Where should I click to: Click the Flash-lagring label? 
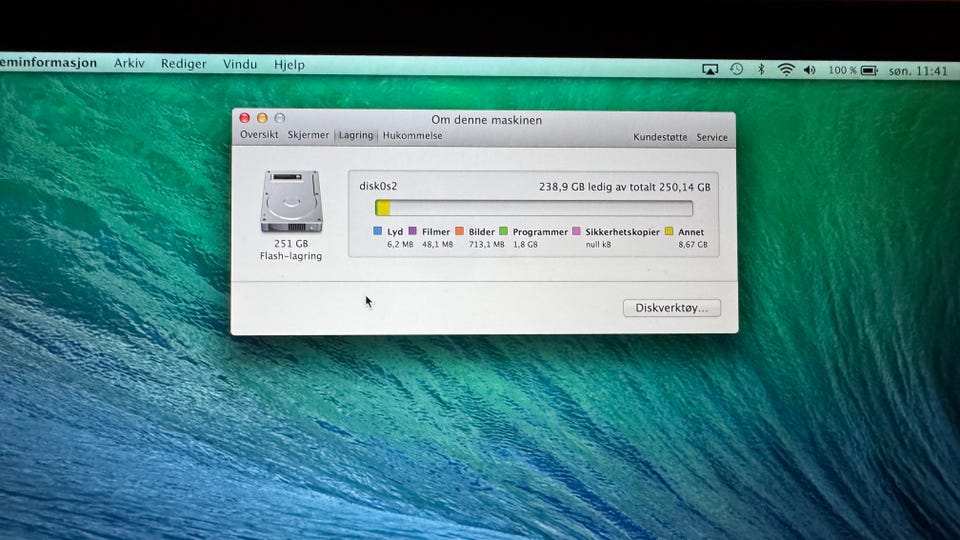(x=291, y=256)
